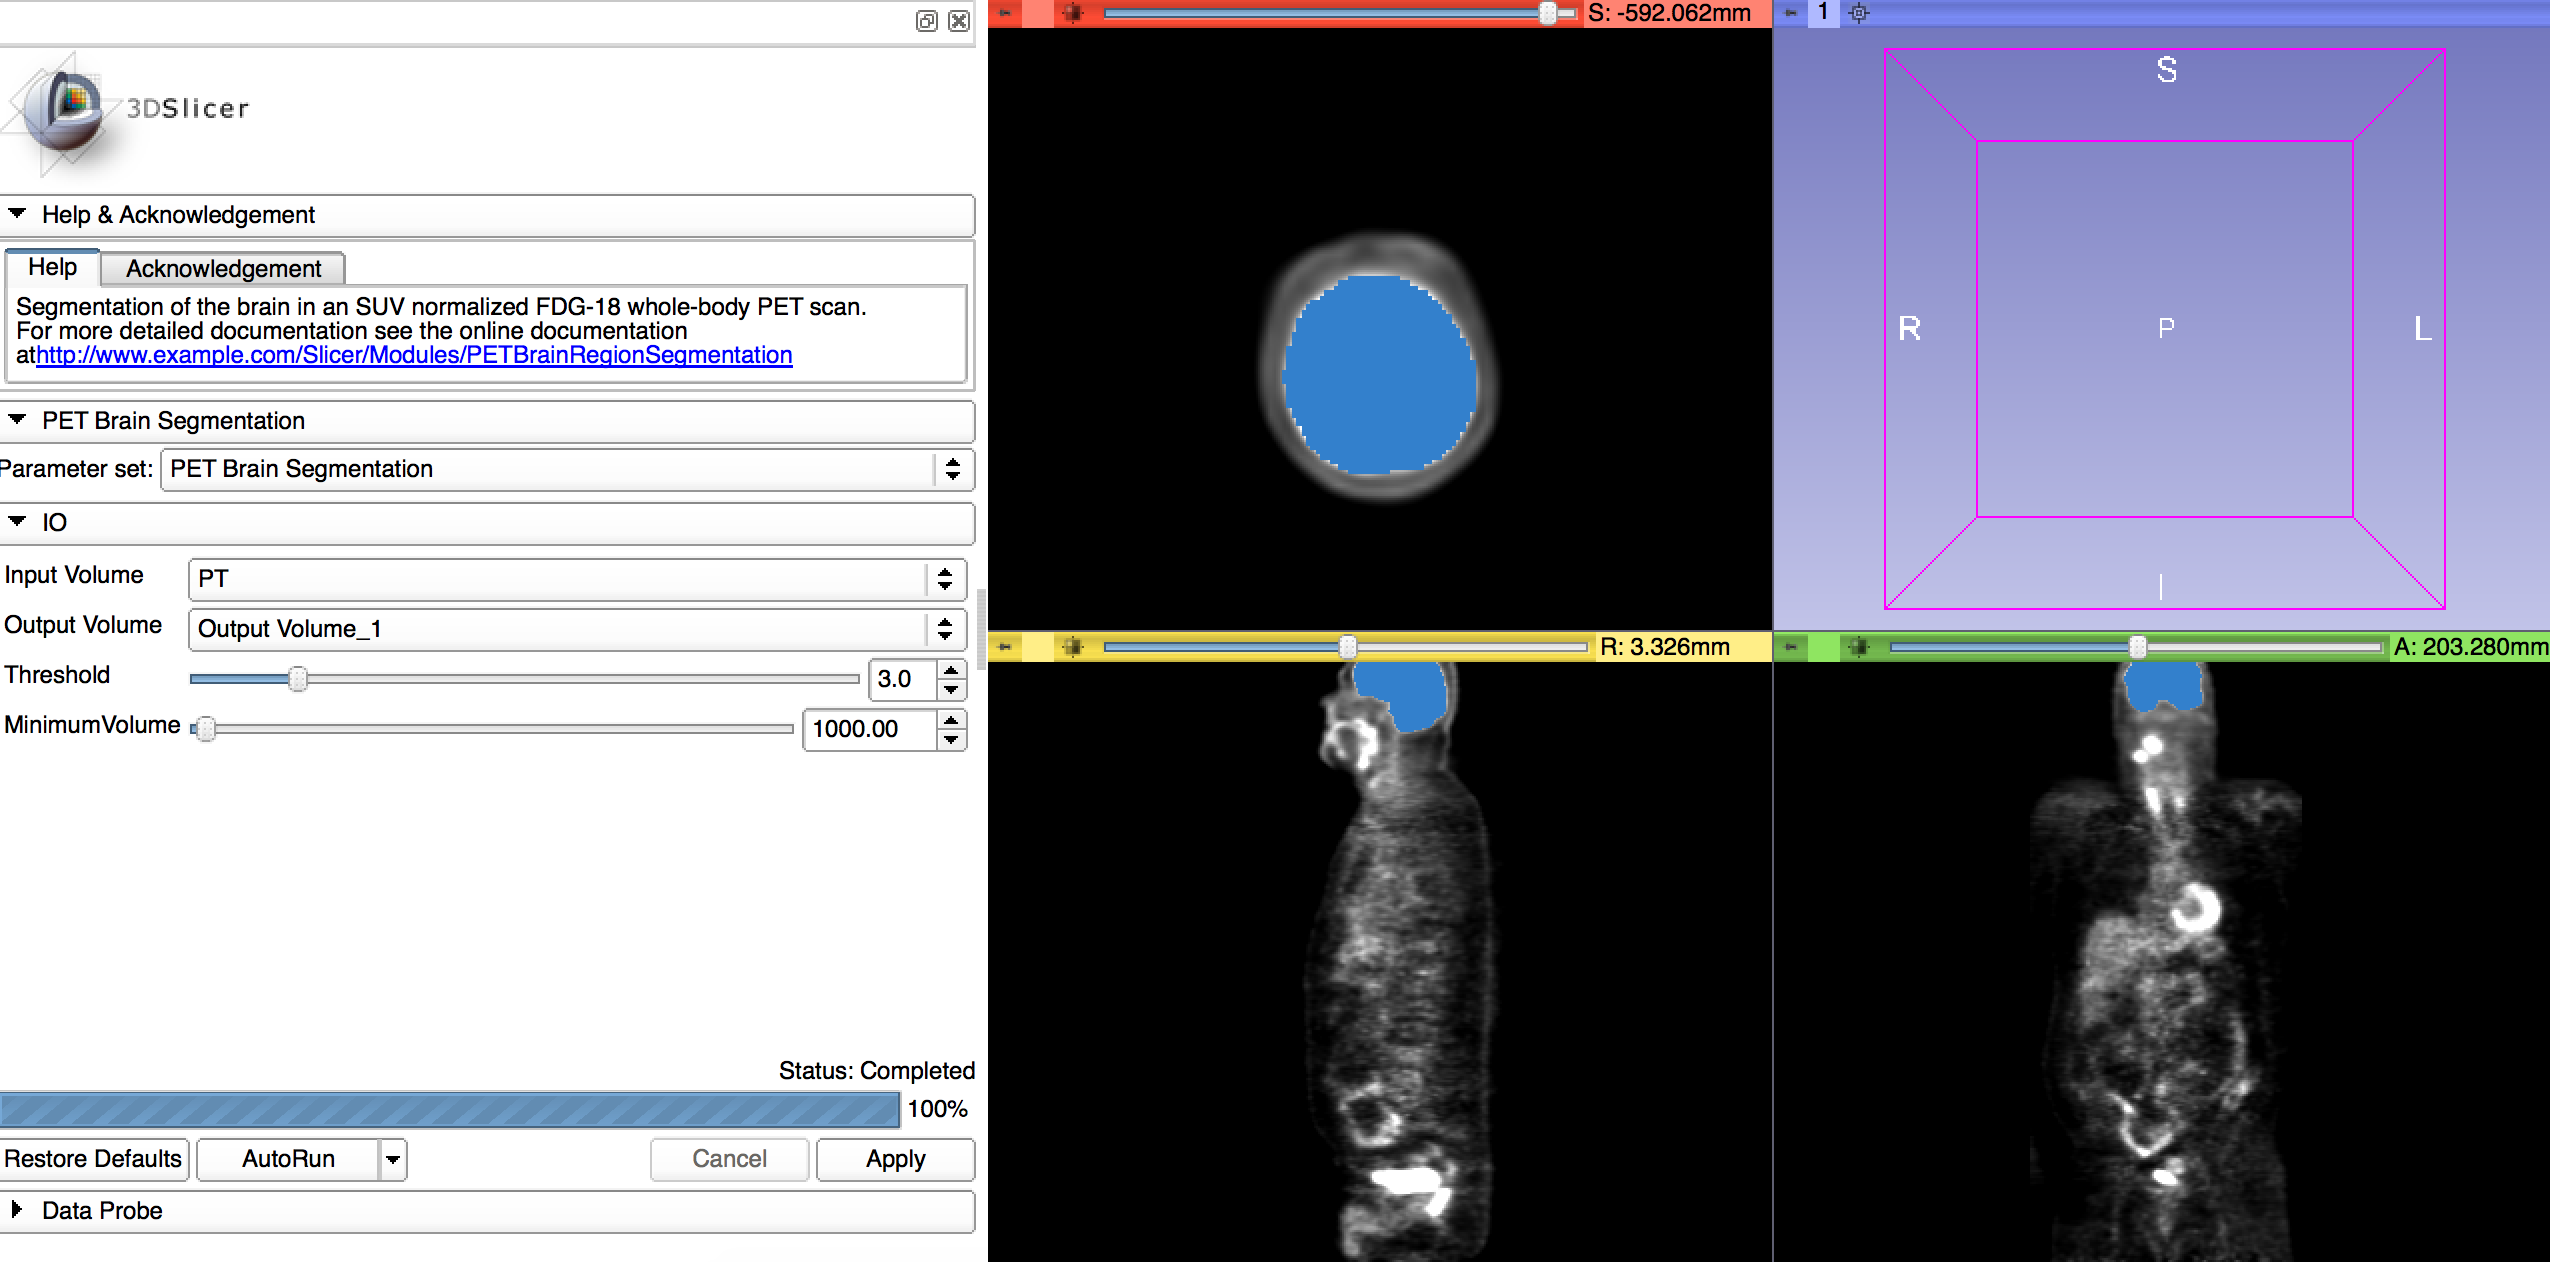Click the Apply button
Viewport: 2550px width, 1262px height.
[895, 1159]
